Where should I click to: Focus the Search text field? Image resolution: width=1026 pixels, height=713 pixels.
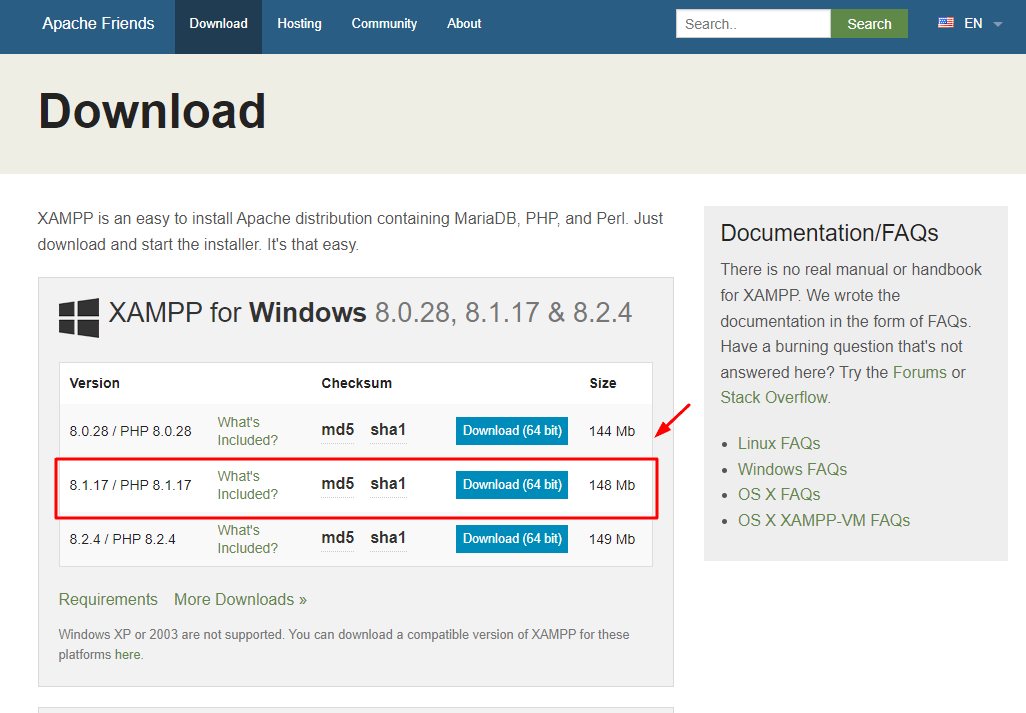click(752, 24)
